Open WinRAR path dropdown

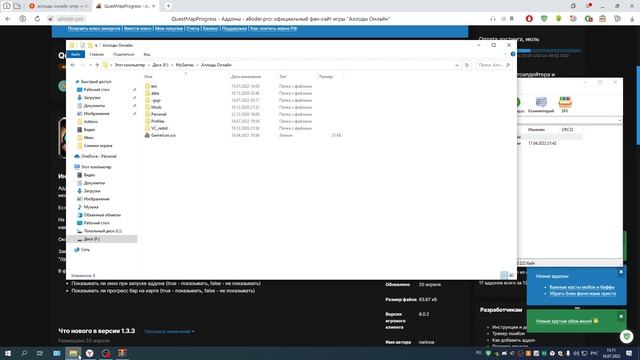coord(620,120)
